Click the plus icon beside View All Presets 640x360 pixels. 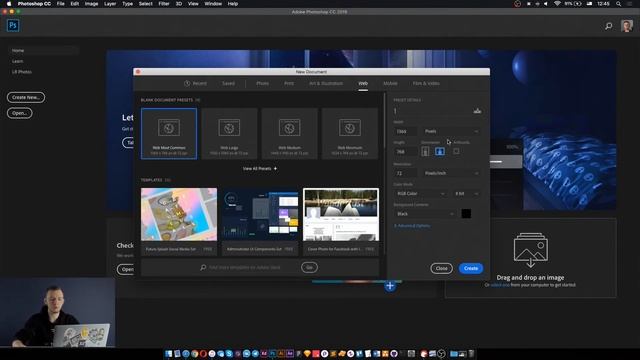click(276, 168)
